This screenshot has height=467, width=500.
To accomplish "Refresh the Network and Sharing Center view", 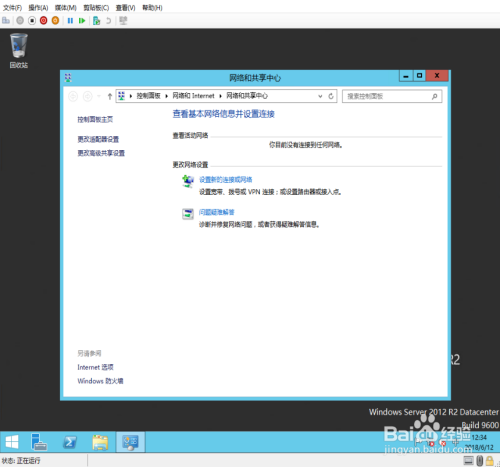I will 331,96.
